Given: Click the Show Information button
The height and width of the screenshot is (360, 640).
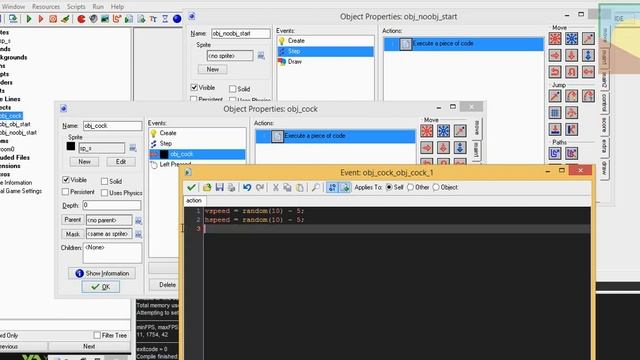Looking at the screenshot, I should [x=102, y=273].
